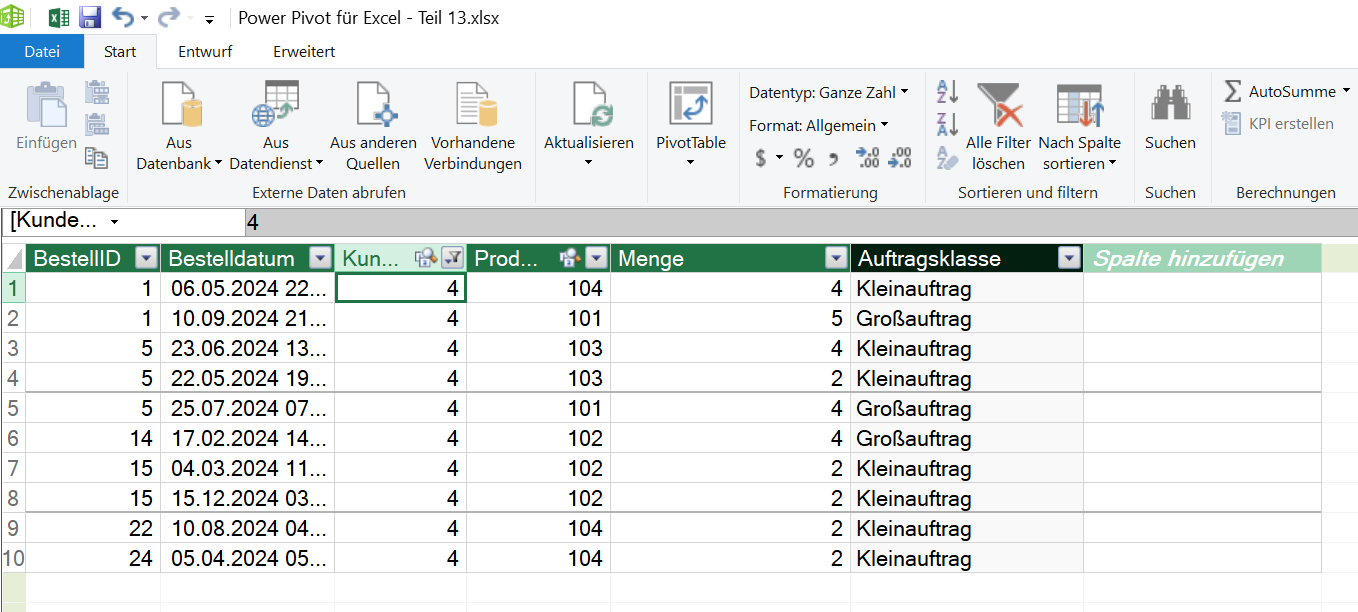Expand the Aktualisieren dropdown arrow
This screenshot has height=612, width=1358.
coord(589,163)
